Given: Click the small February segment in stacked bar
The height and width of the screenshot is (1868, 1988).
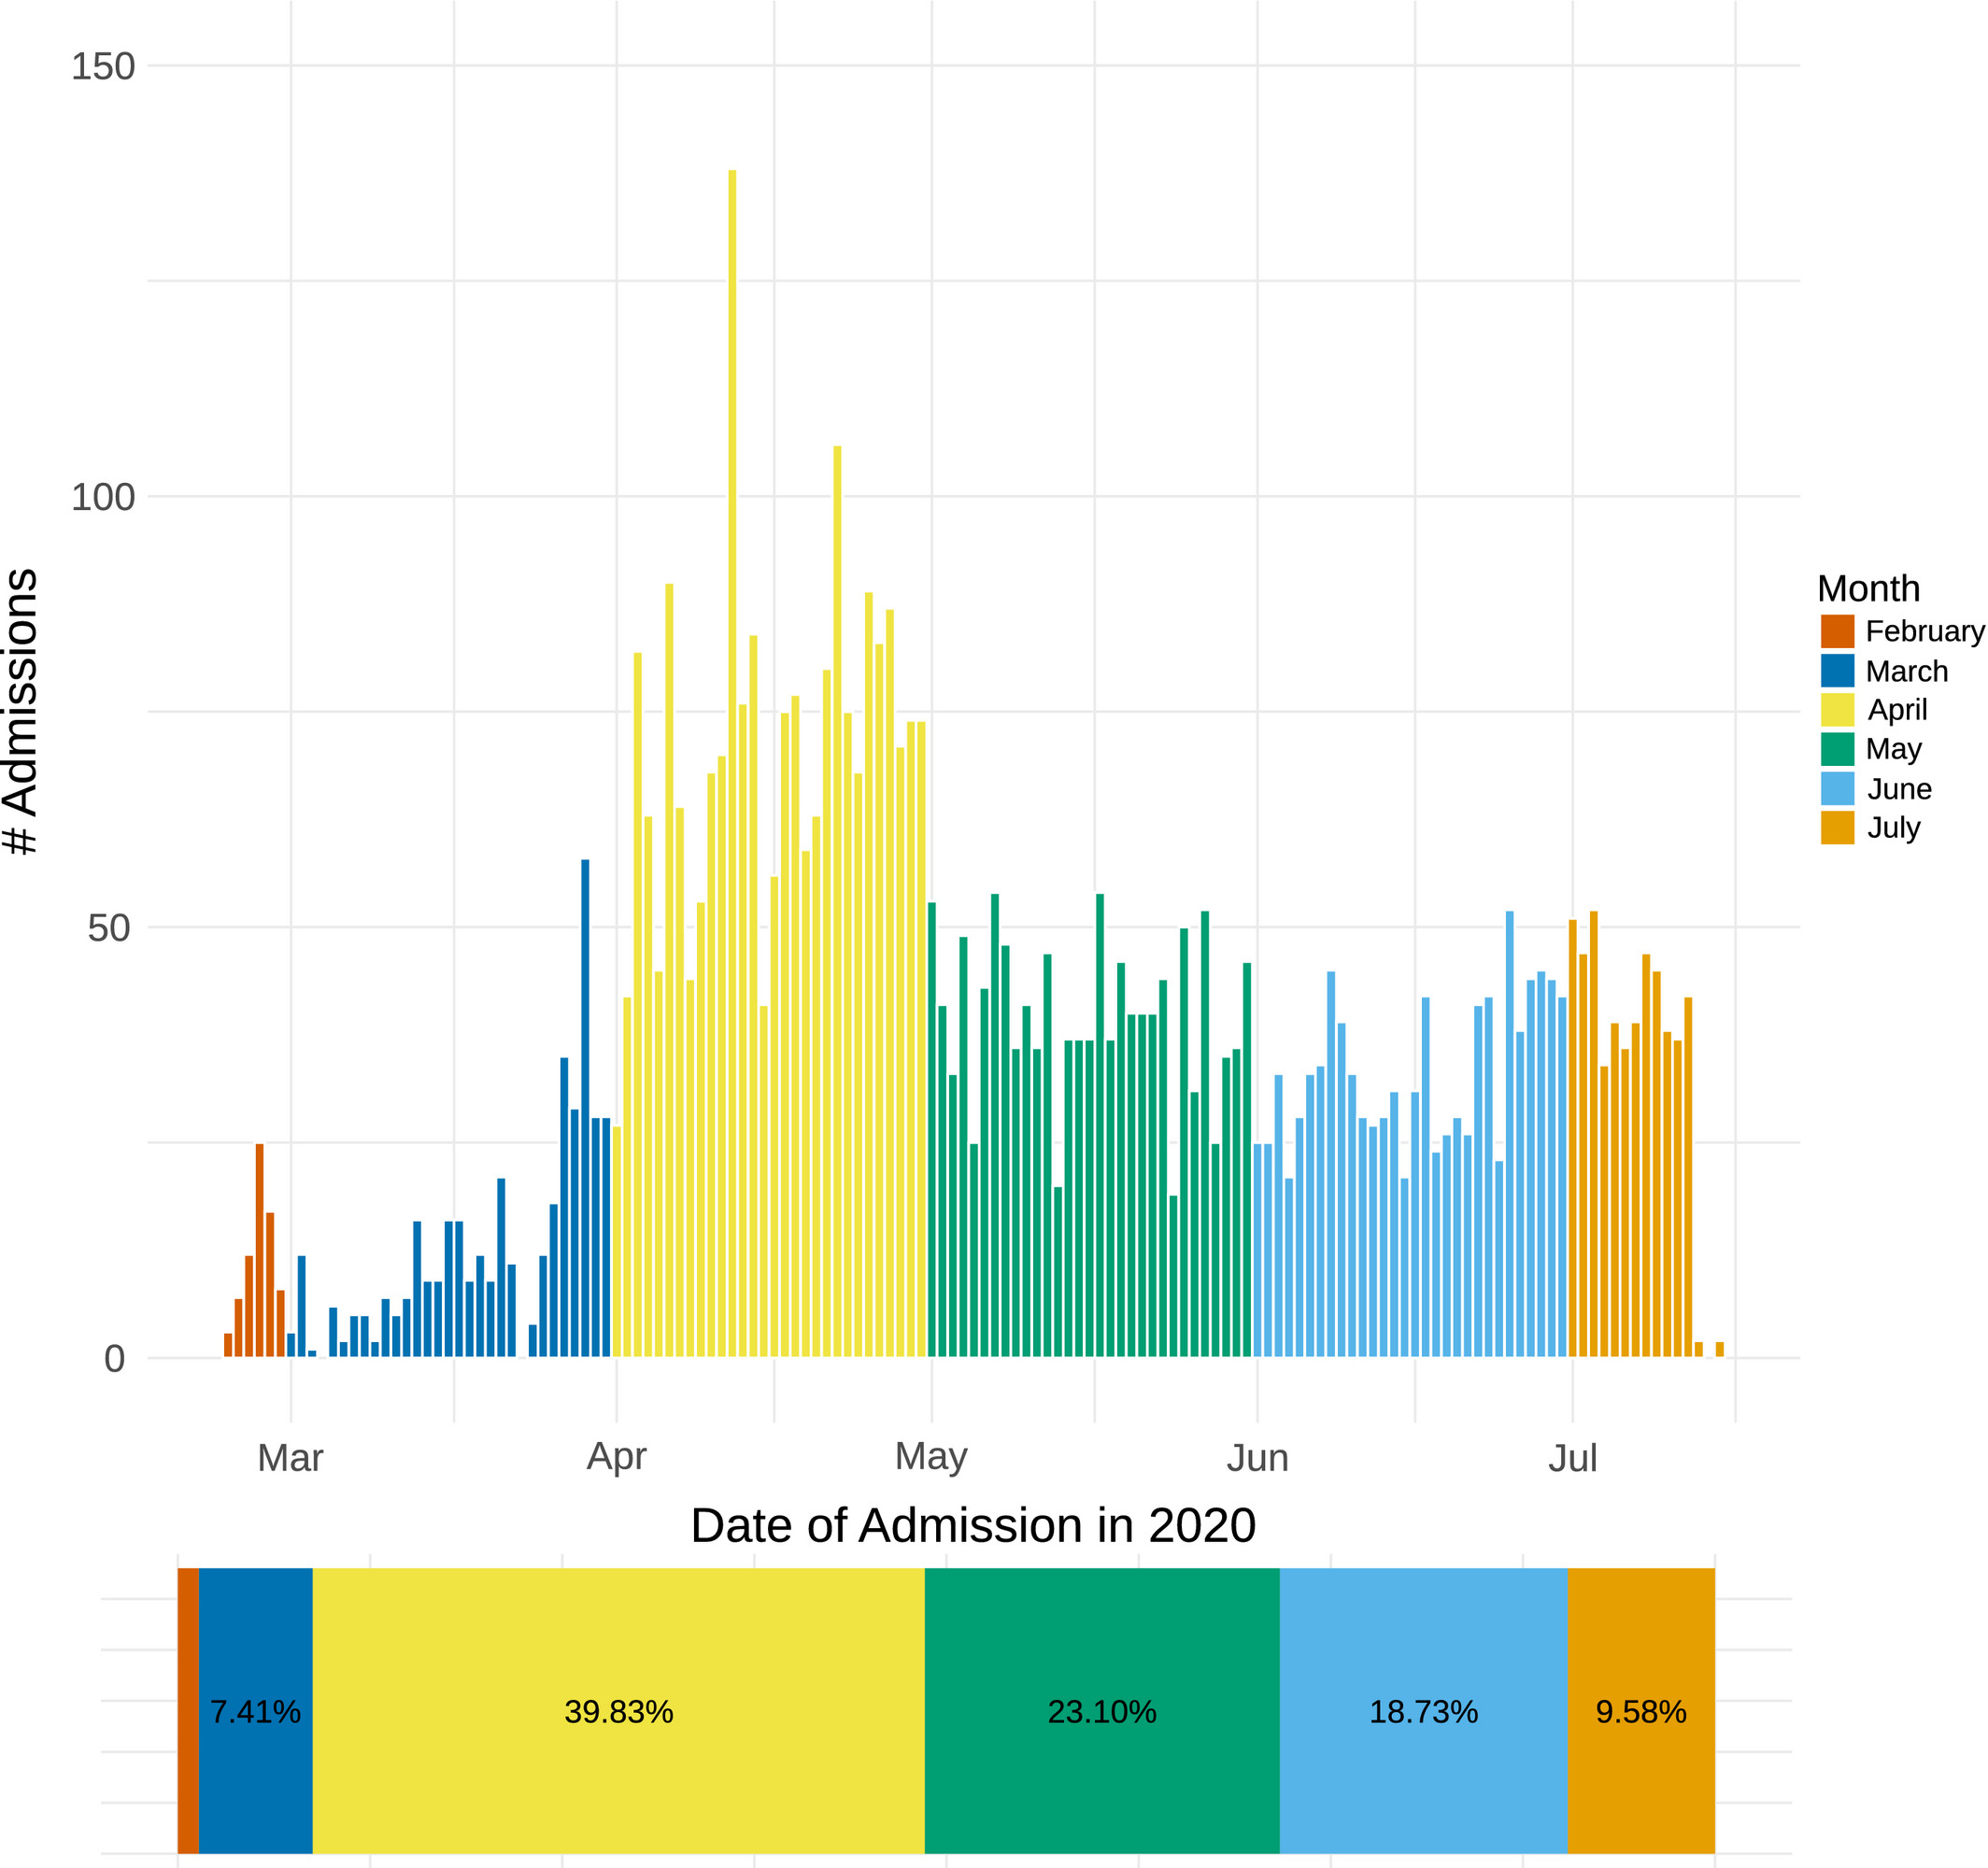Looking at the screenshot, I should tap(188, 1711).
